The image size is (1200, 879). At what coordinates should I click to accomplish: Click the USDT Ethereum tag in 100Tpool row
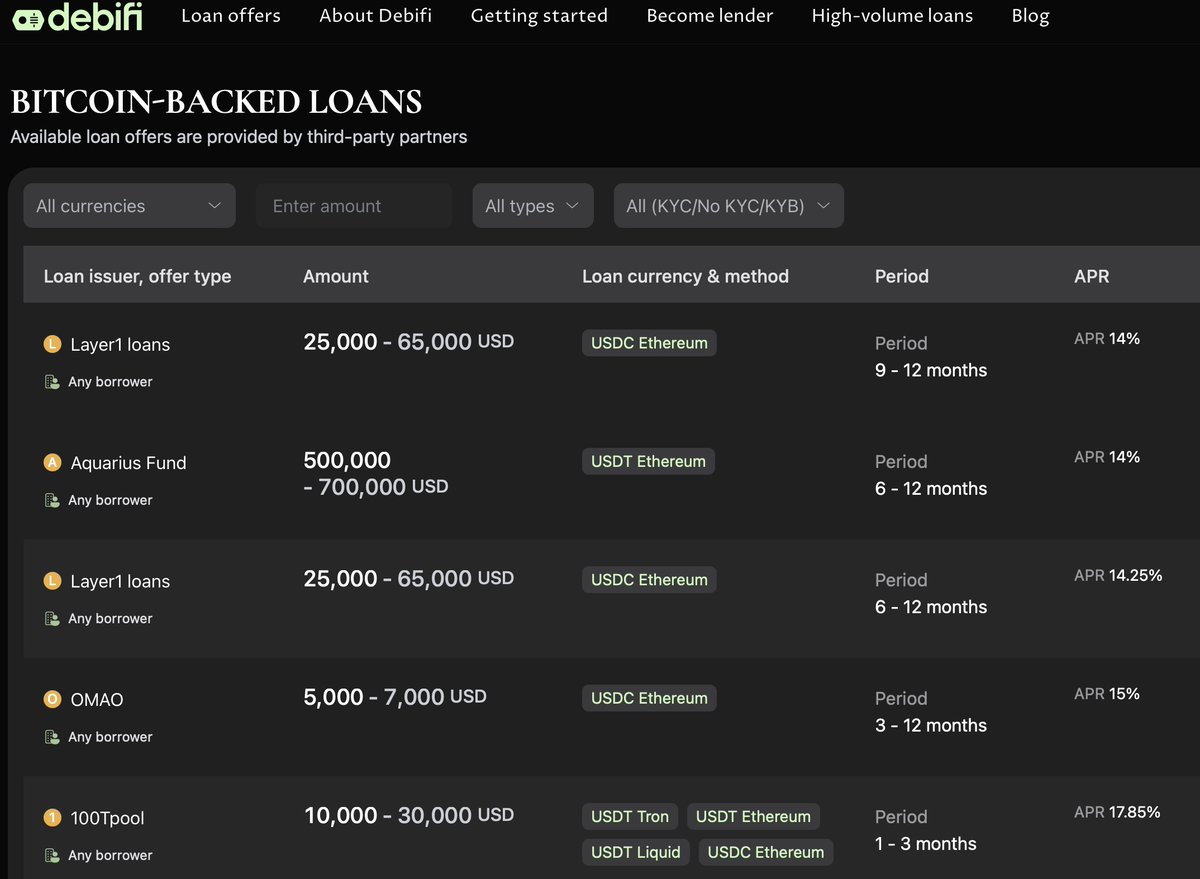tap(753, 817)
